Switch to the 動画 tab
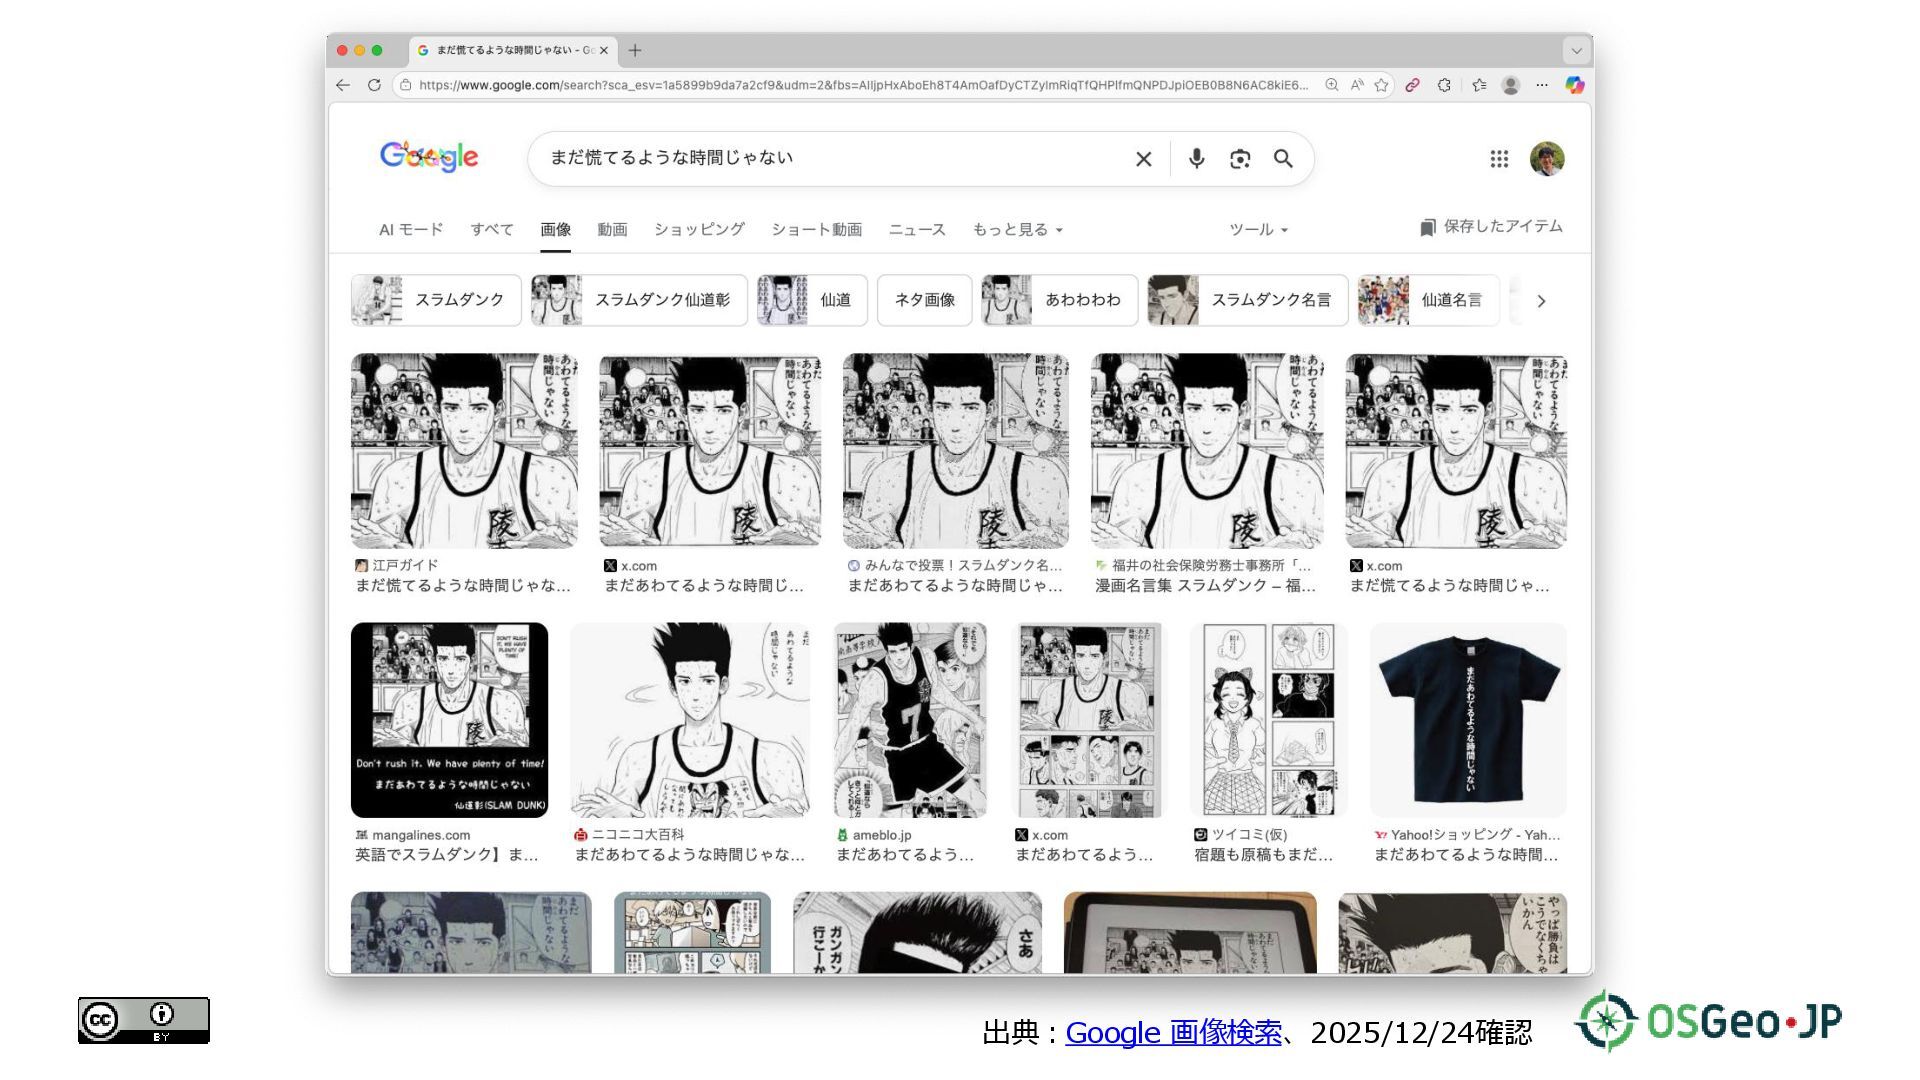1920x1080 pixels. click(x=612, y=230)
